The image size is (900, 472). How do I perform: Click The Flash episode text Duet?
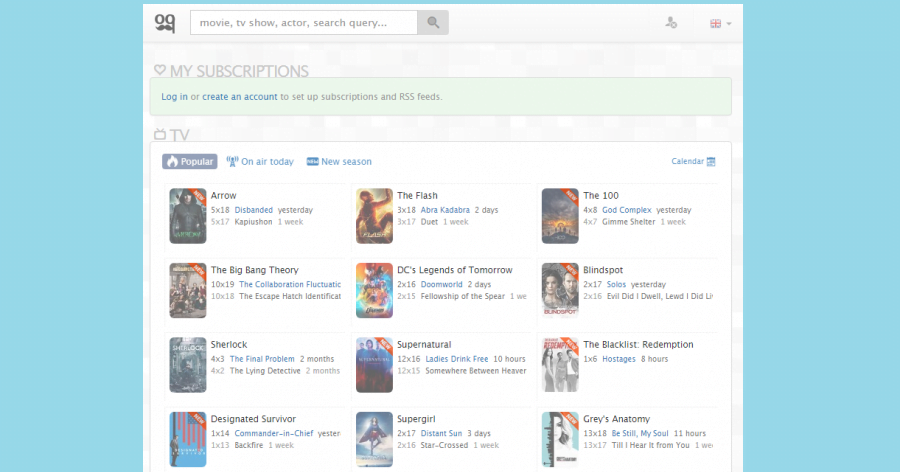(x=429, y=222)
